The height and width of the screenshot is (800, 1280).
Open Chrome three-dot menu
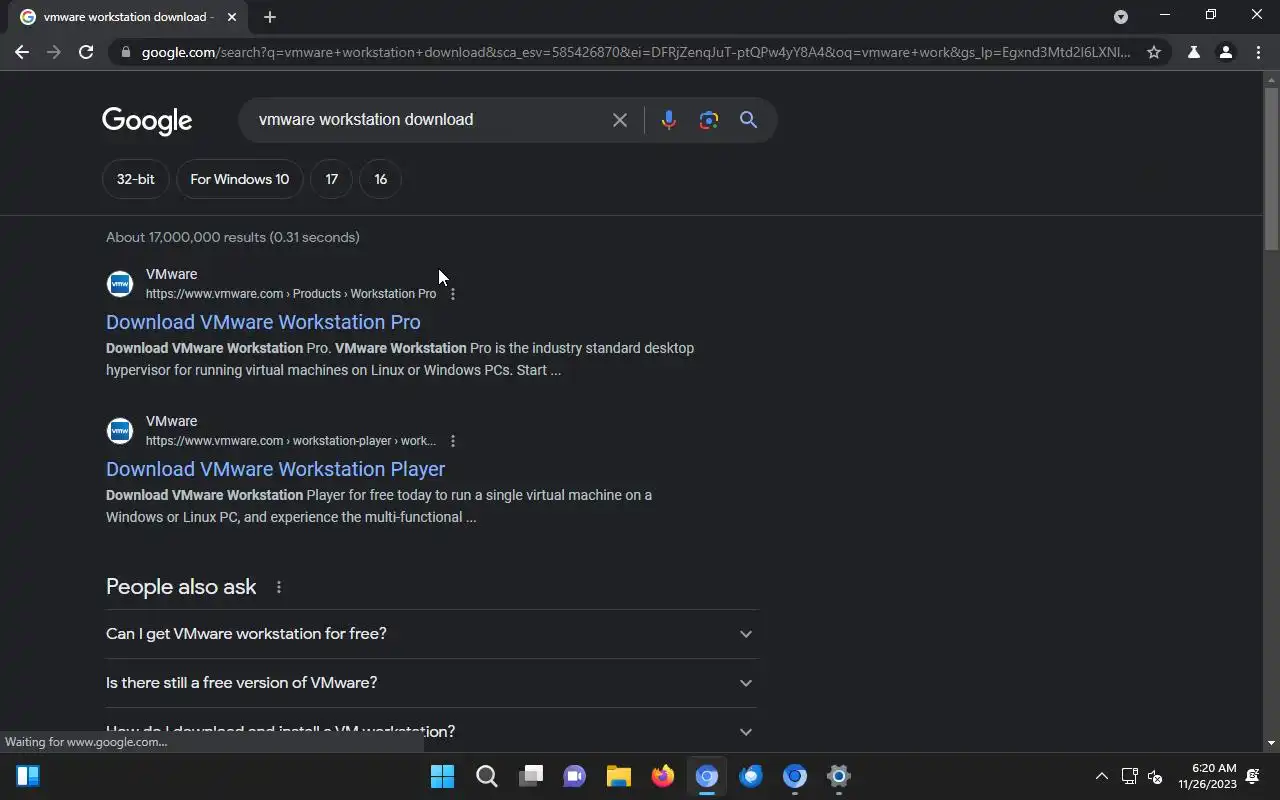click(x=1258, y=52)
